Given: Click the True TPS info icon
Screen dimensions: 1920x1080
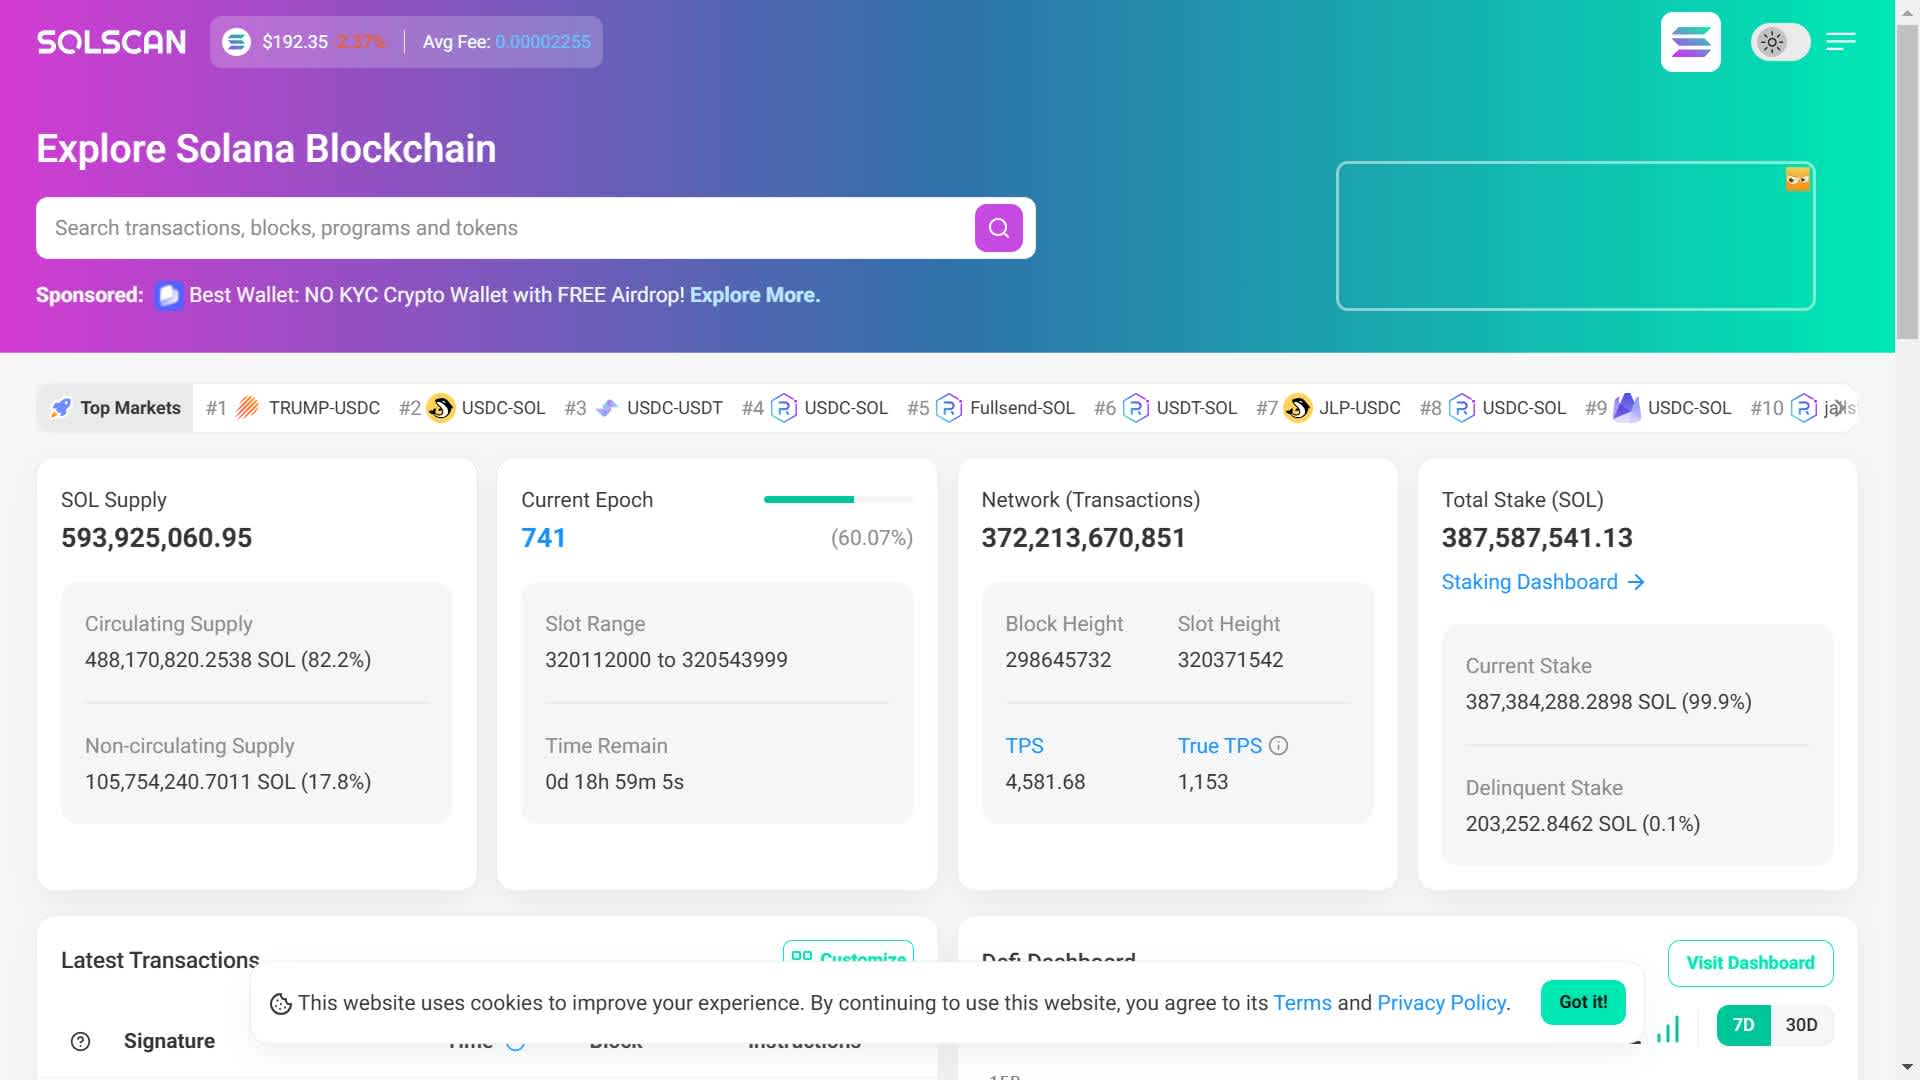Looking at the screenshot, I should [x=1278, y=746].
